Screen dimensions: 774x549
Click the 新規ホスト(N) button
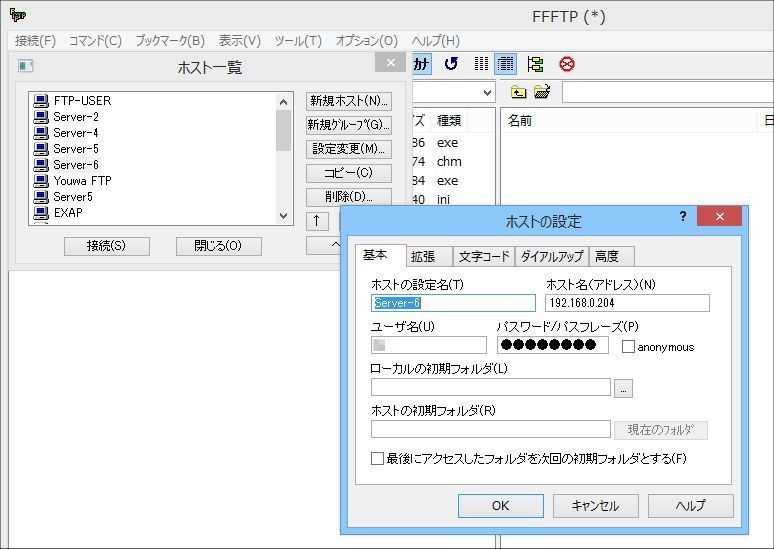tap(348, 101)
